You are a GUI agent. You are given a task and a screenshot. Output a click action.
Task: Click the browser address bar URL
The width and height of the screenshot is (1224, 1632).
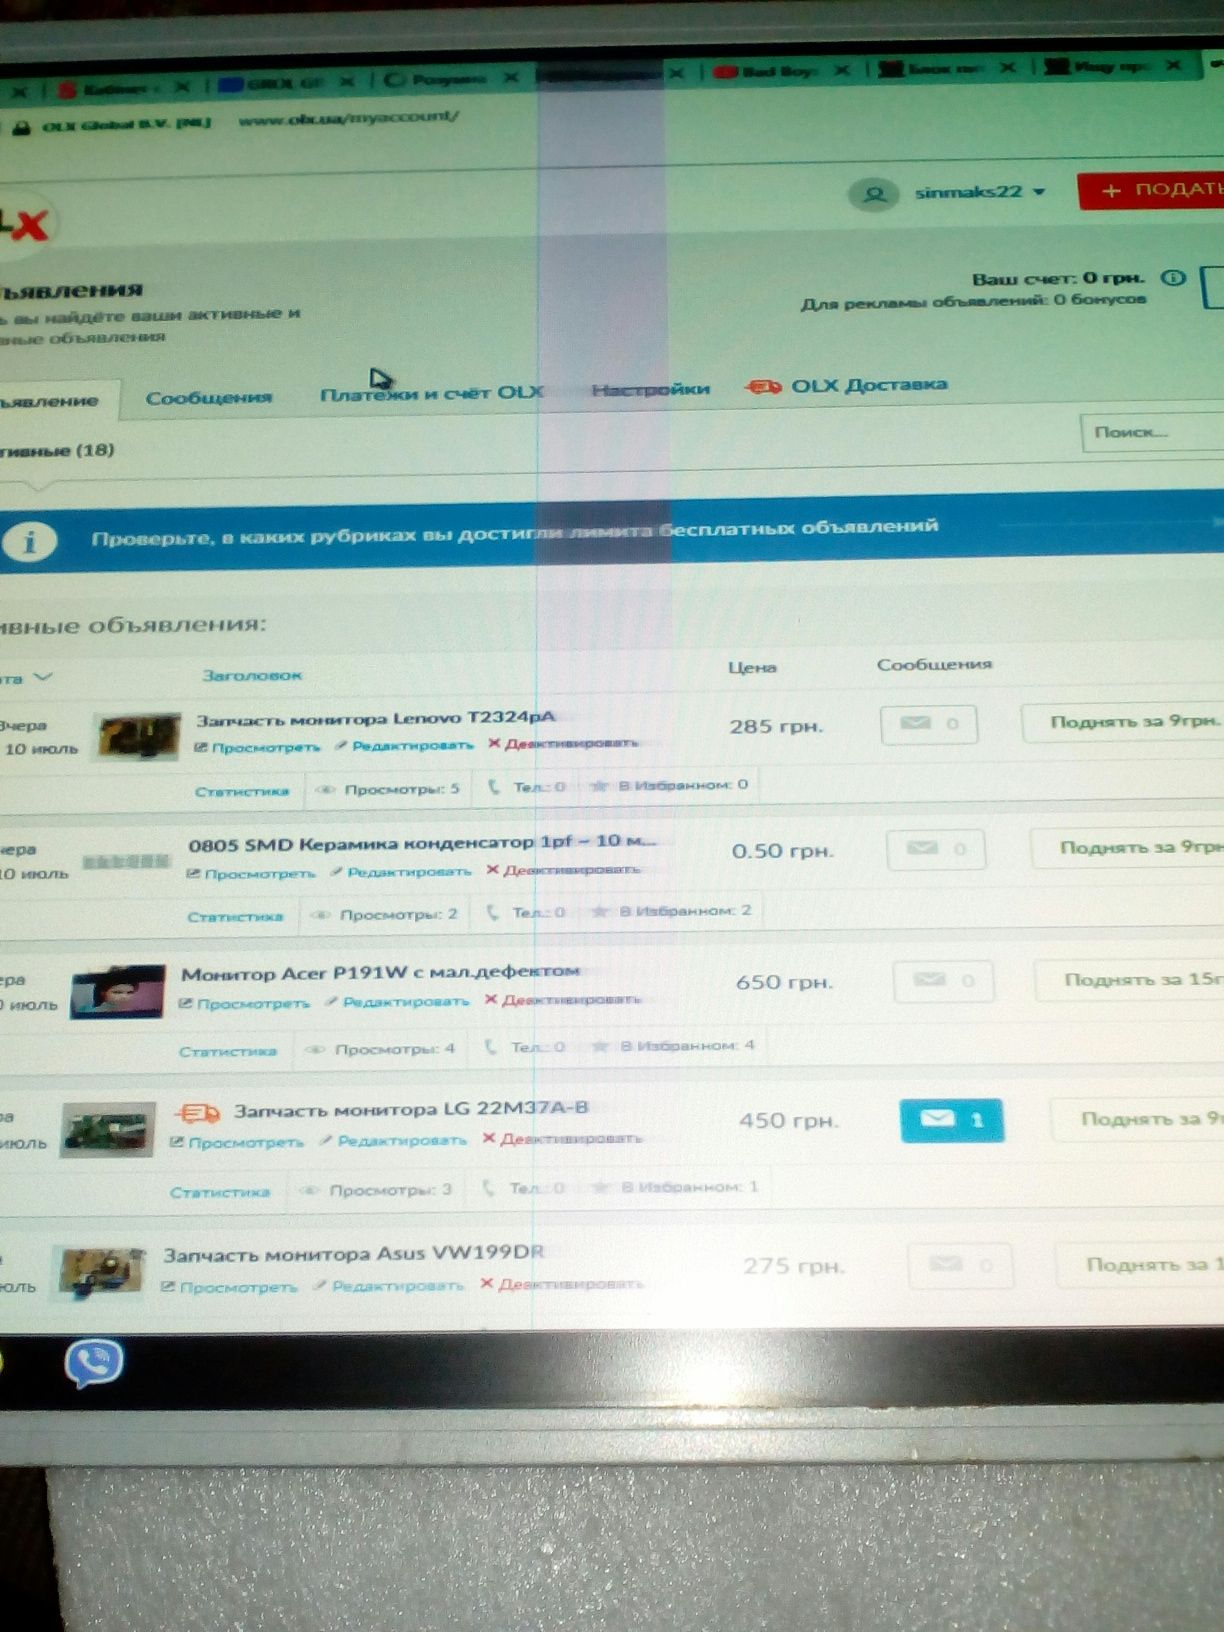(x=348, y=117)
